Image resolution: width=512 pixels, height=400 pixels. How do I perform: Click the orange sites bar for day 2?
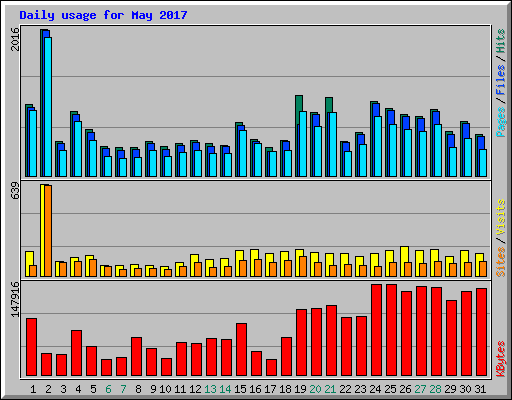48,231
